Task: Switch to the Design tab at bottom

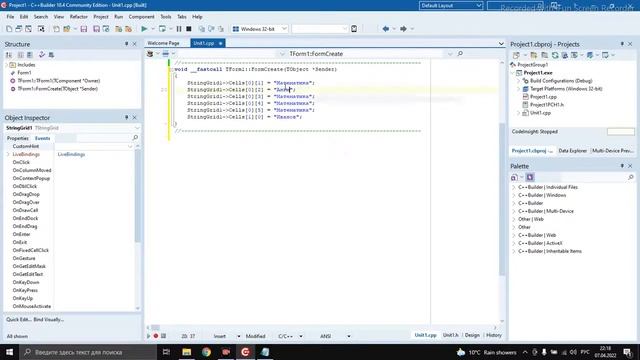Action: [x=472, y=335]
